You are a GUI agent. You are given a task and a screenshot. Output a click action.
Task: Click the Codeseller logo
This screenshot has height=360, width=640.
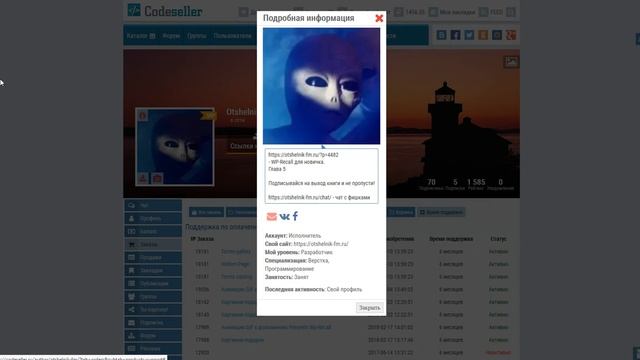(x=165, y=11)
